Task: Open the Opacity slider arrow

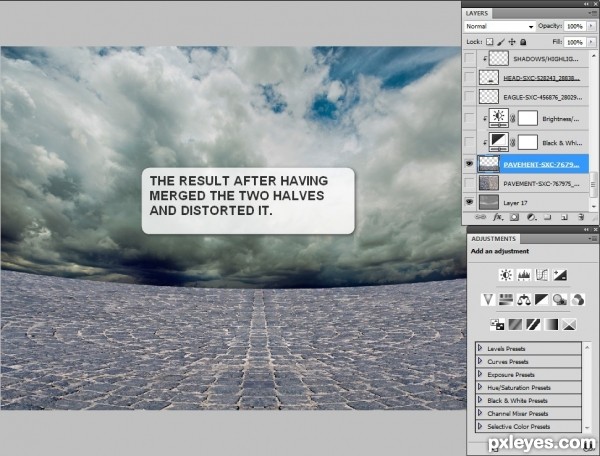Action: [x=591, y=26]
